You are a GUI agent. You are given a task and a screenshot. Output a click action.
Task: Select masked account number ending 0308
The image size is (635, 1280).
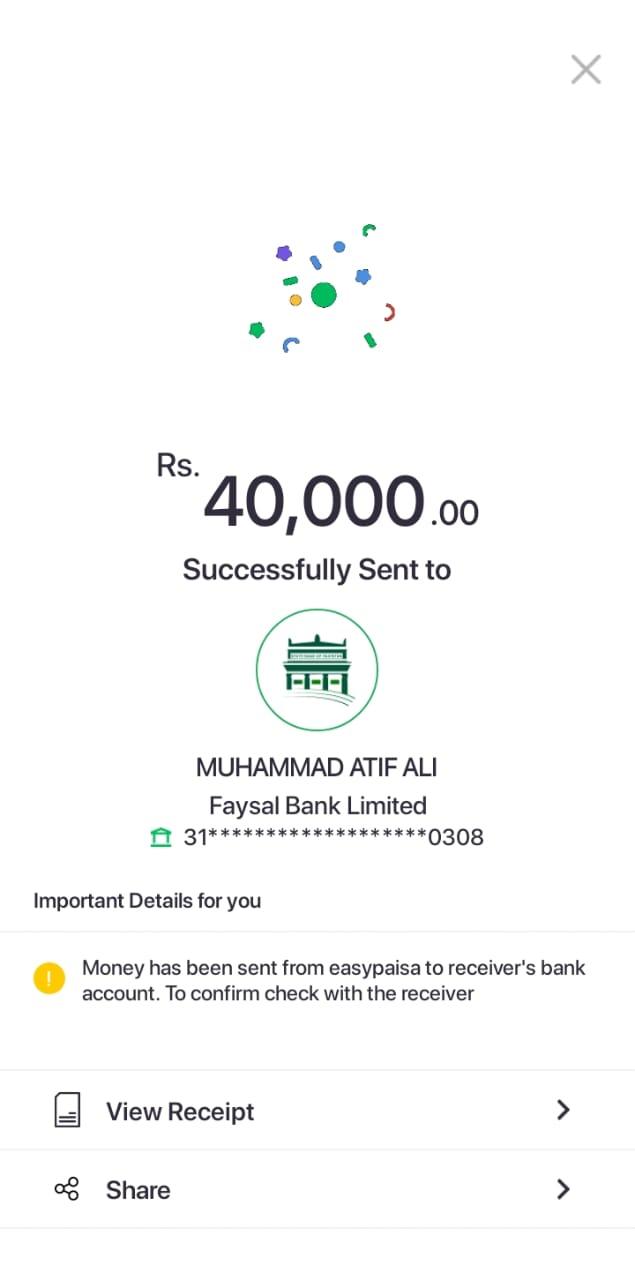(x=333, y=837)
